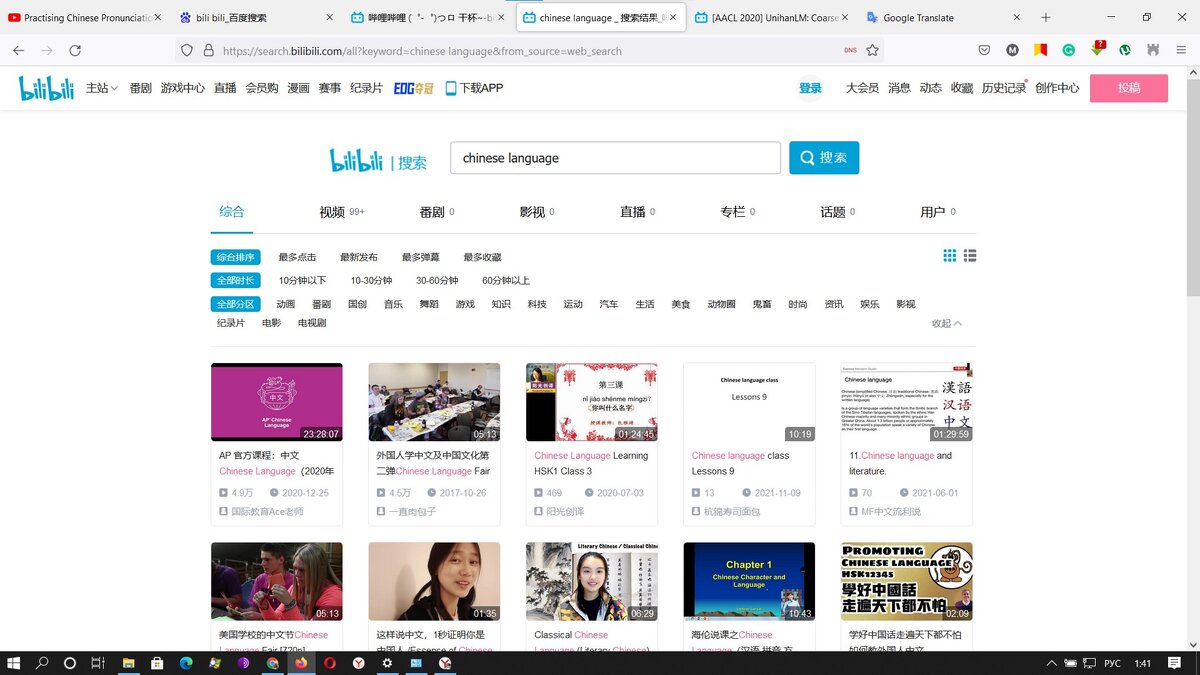Image resolution: width=1200 pixels, height=675 pixels.
Task: Open the Windows Start menu
Action: (x=14, y=663)
